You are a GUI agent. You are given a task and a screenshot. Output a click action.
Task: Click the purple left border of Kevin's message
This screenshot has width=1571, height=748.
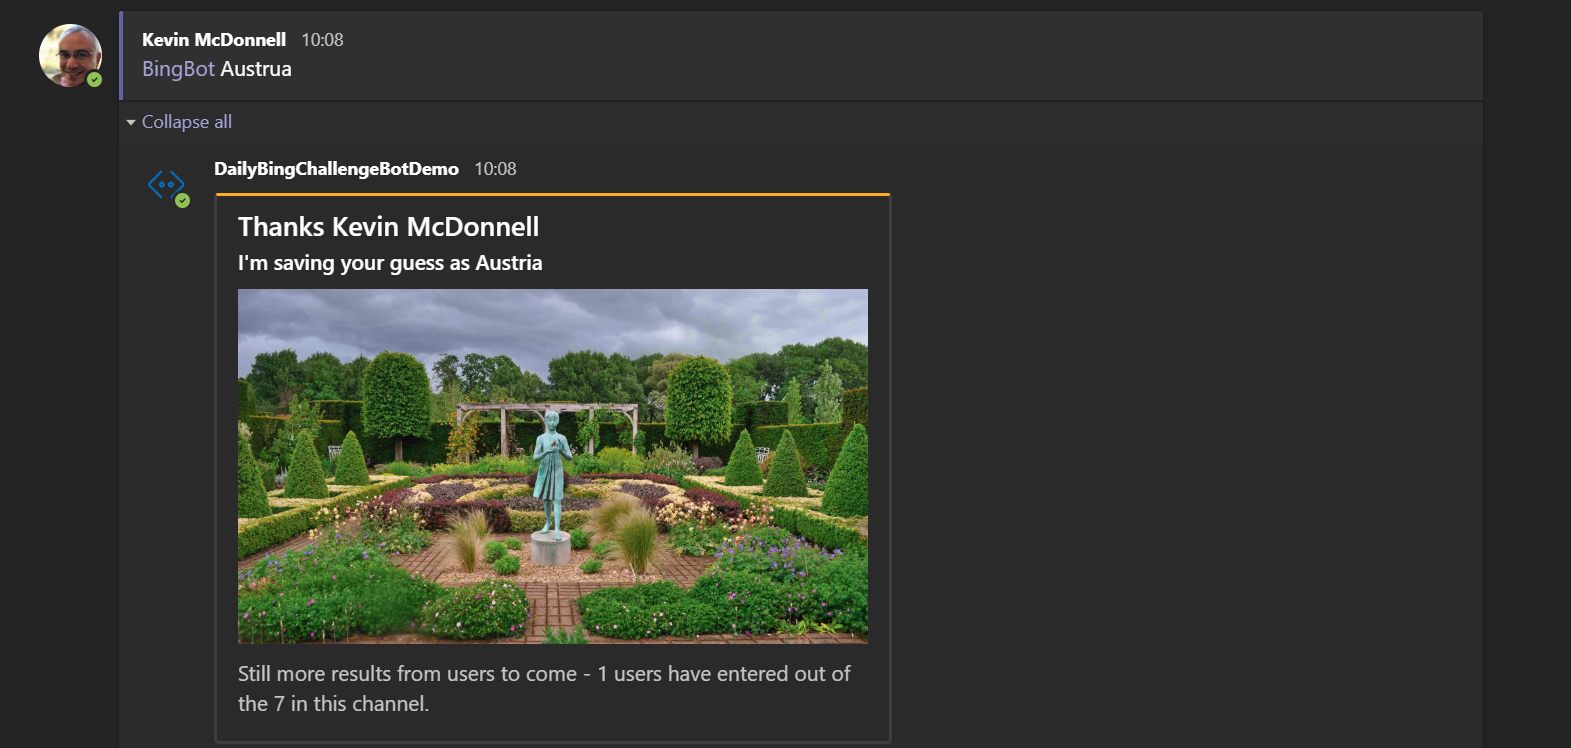pyautogui.click(x=121, y=55)
